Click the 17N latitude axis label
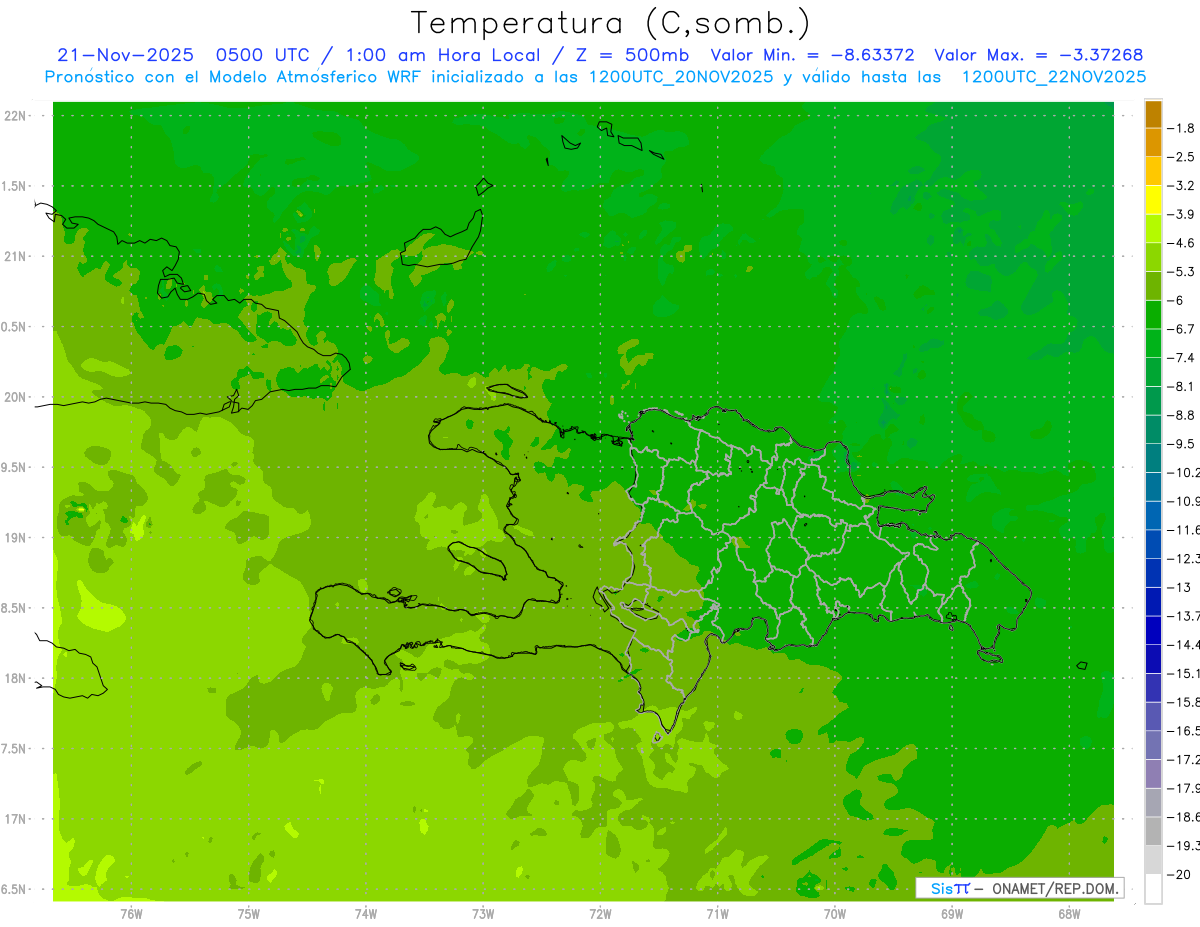The width and height of the screenshot is (1200, 927). [x=17, y=819]
